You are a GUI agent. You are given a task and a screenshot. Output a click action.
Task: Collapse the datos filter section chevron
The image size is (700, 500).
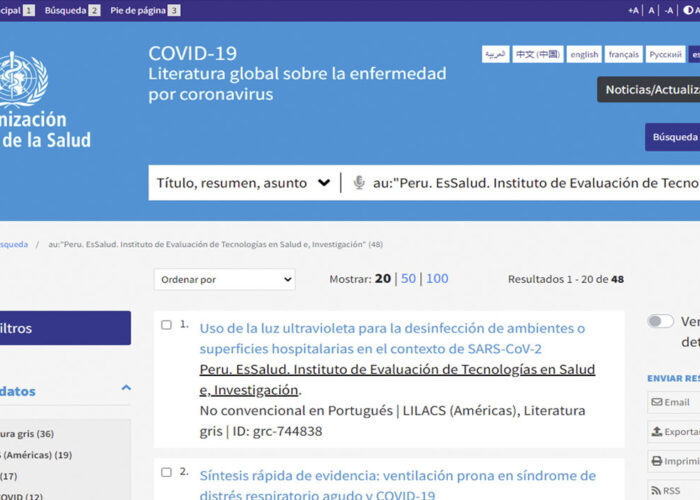point(126,388)
